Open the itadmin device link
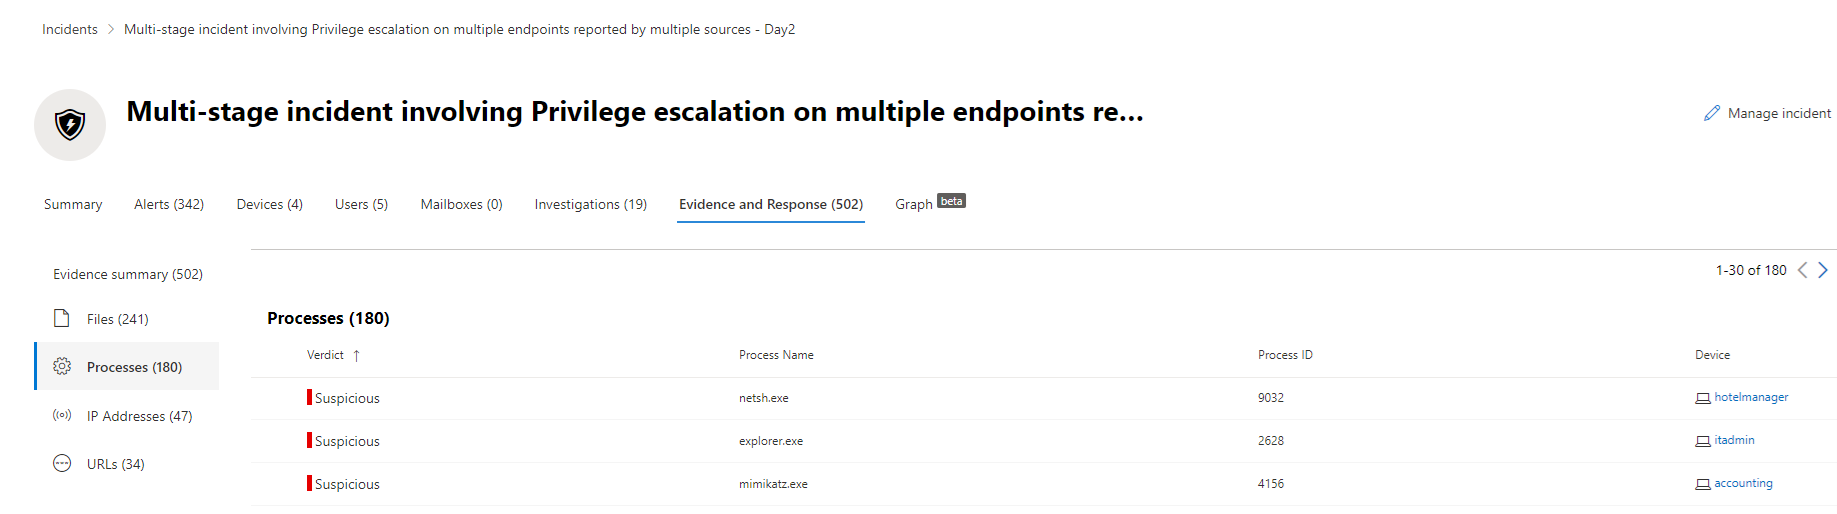 [1734, 440]
